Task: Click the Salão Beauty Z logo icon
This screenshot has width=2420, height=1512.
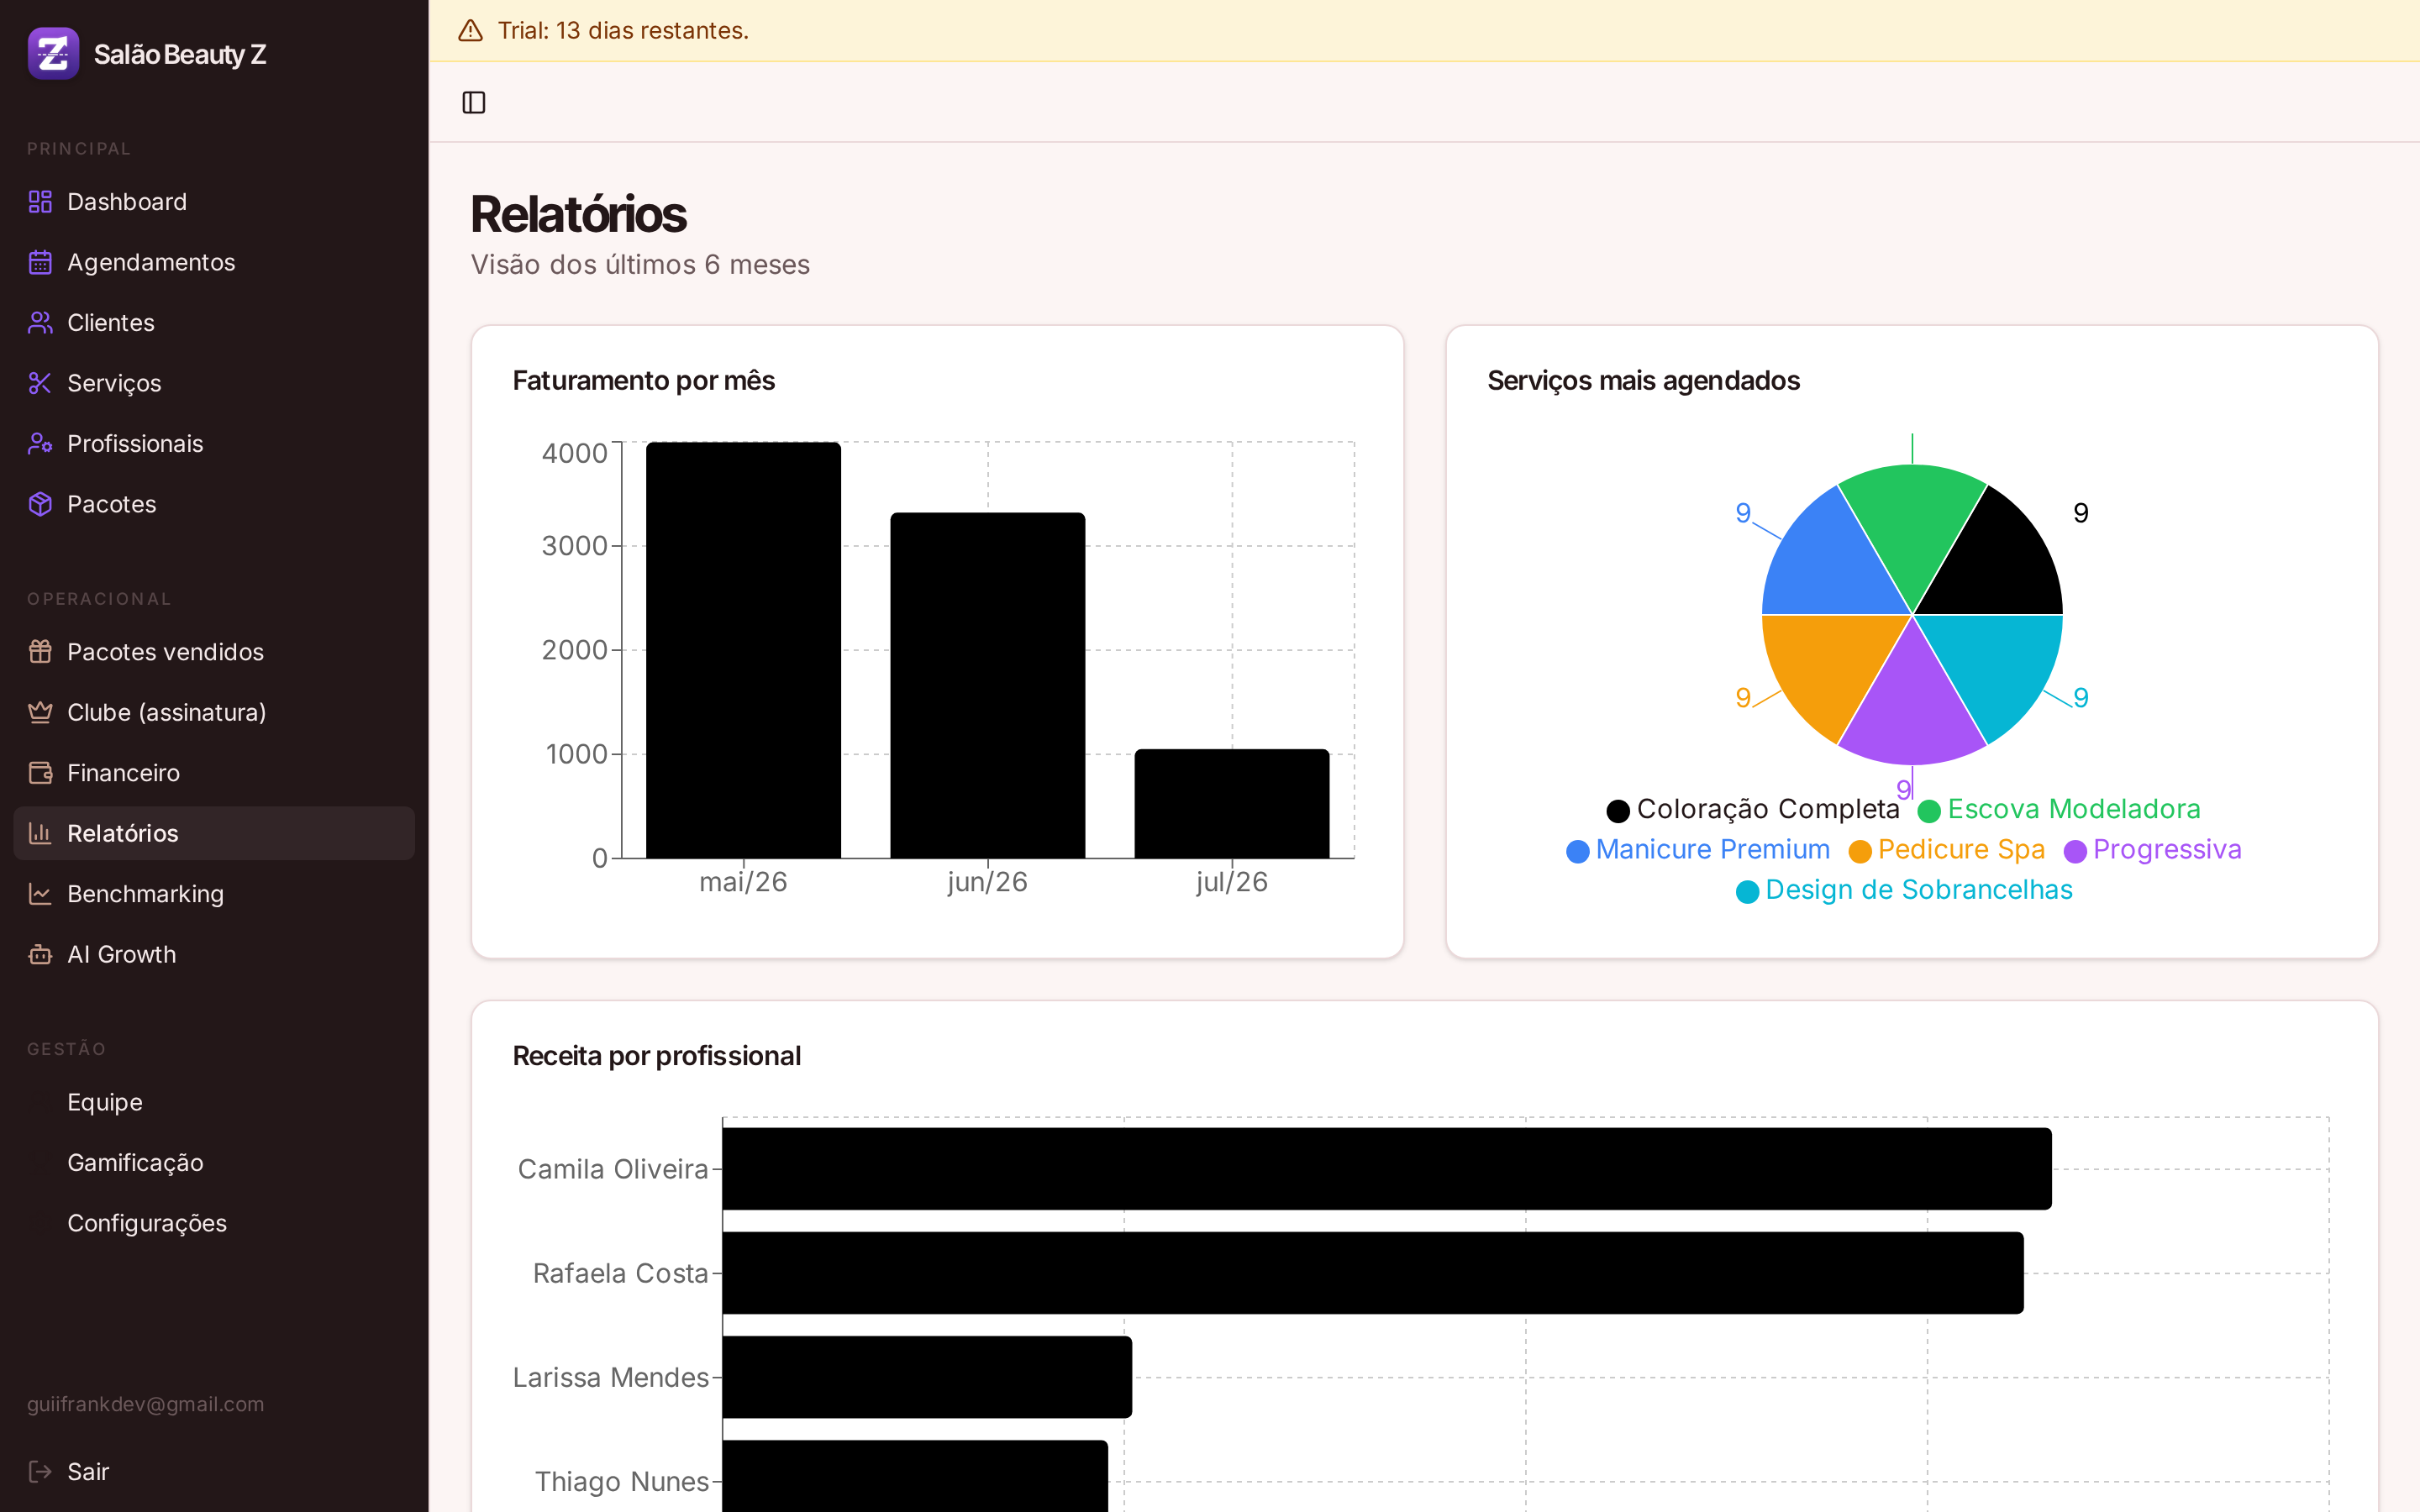Action: 53,54
